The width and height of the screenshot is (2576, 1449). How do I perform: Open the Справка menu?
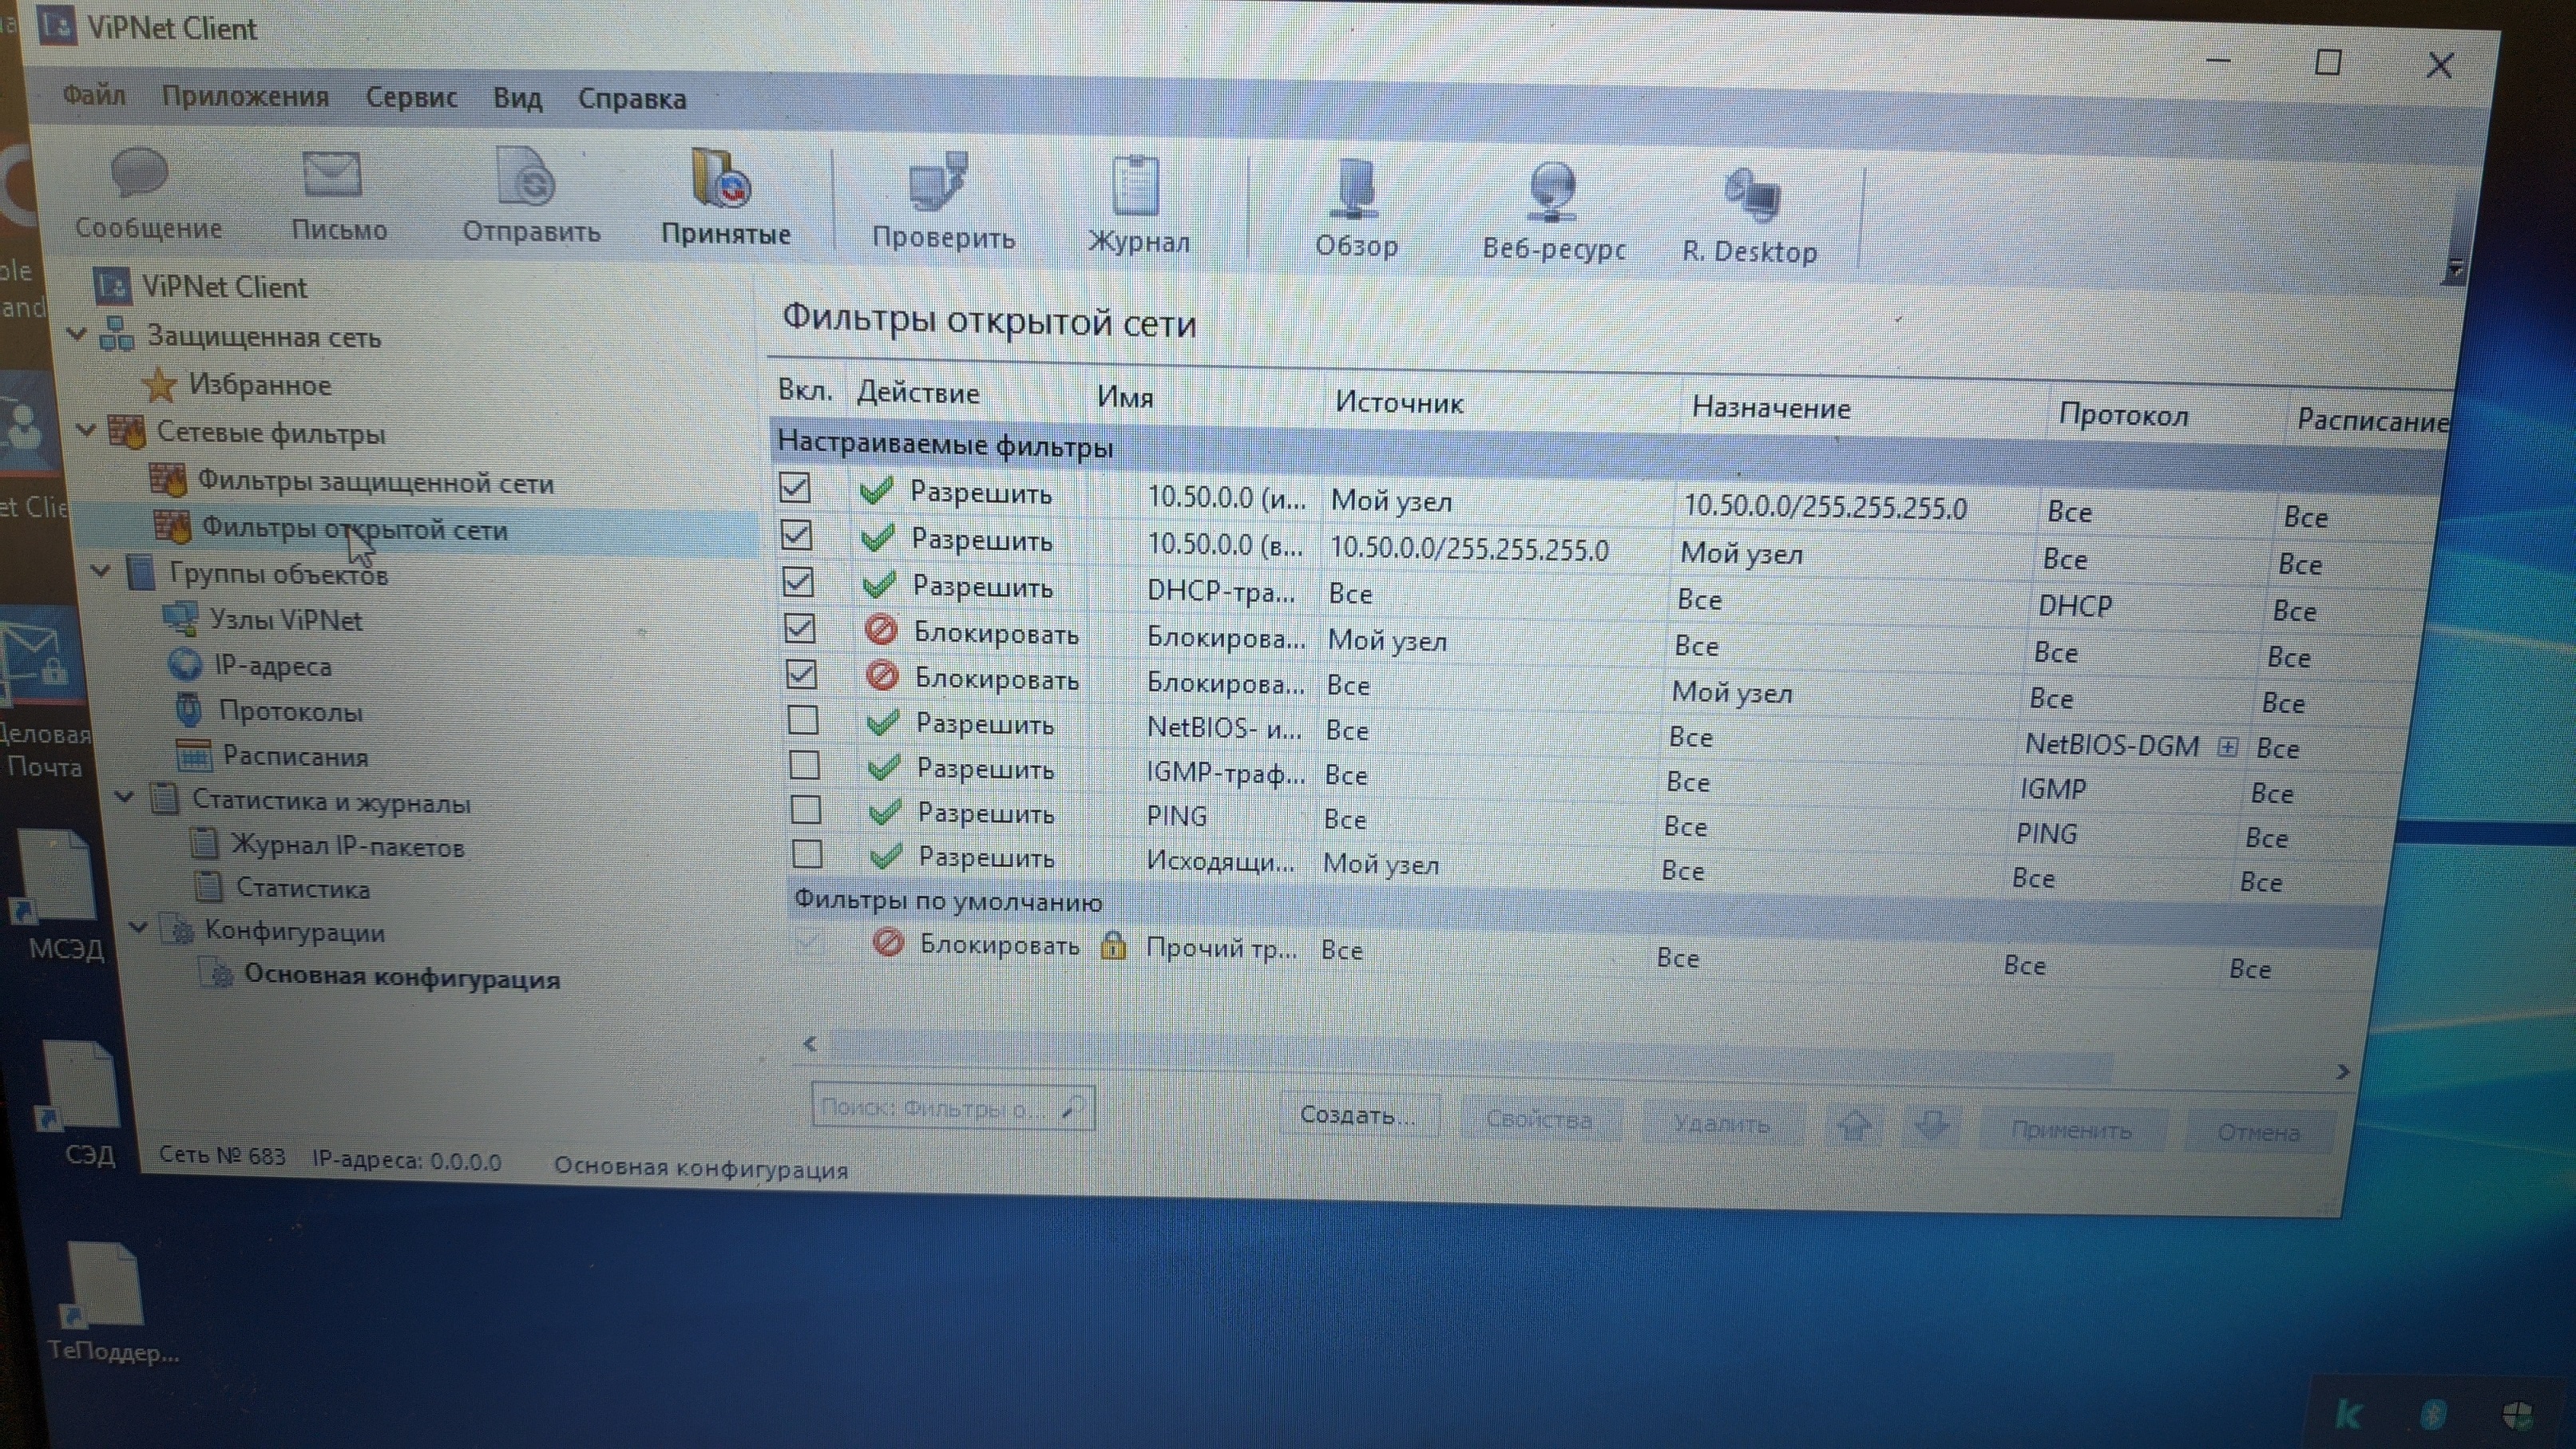pyautogui.click(x=632, y=99)
